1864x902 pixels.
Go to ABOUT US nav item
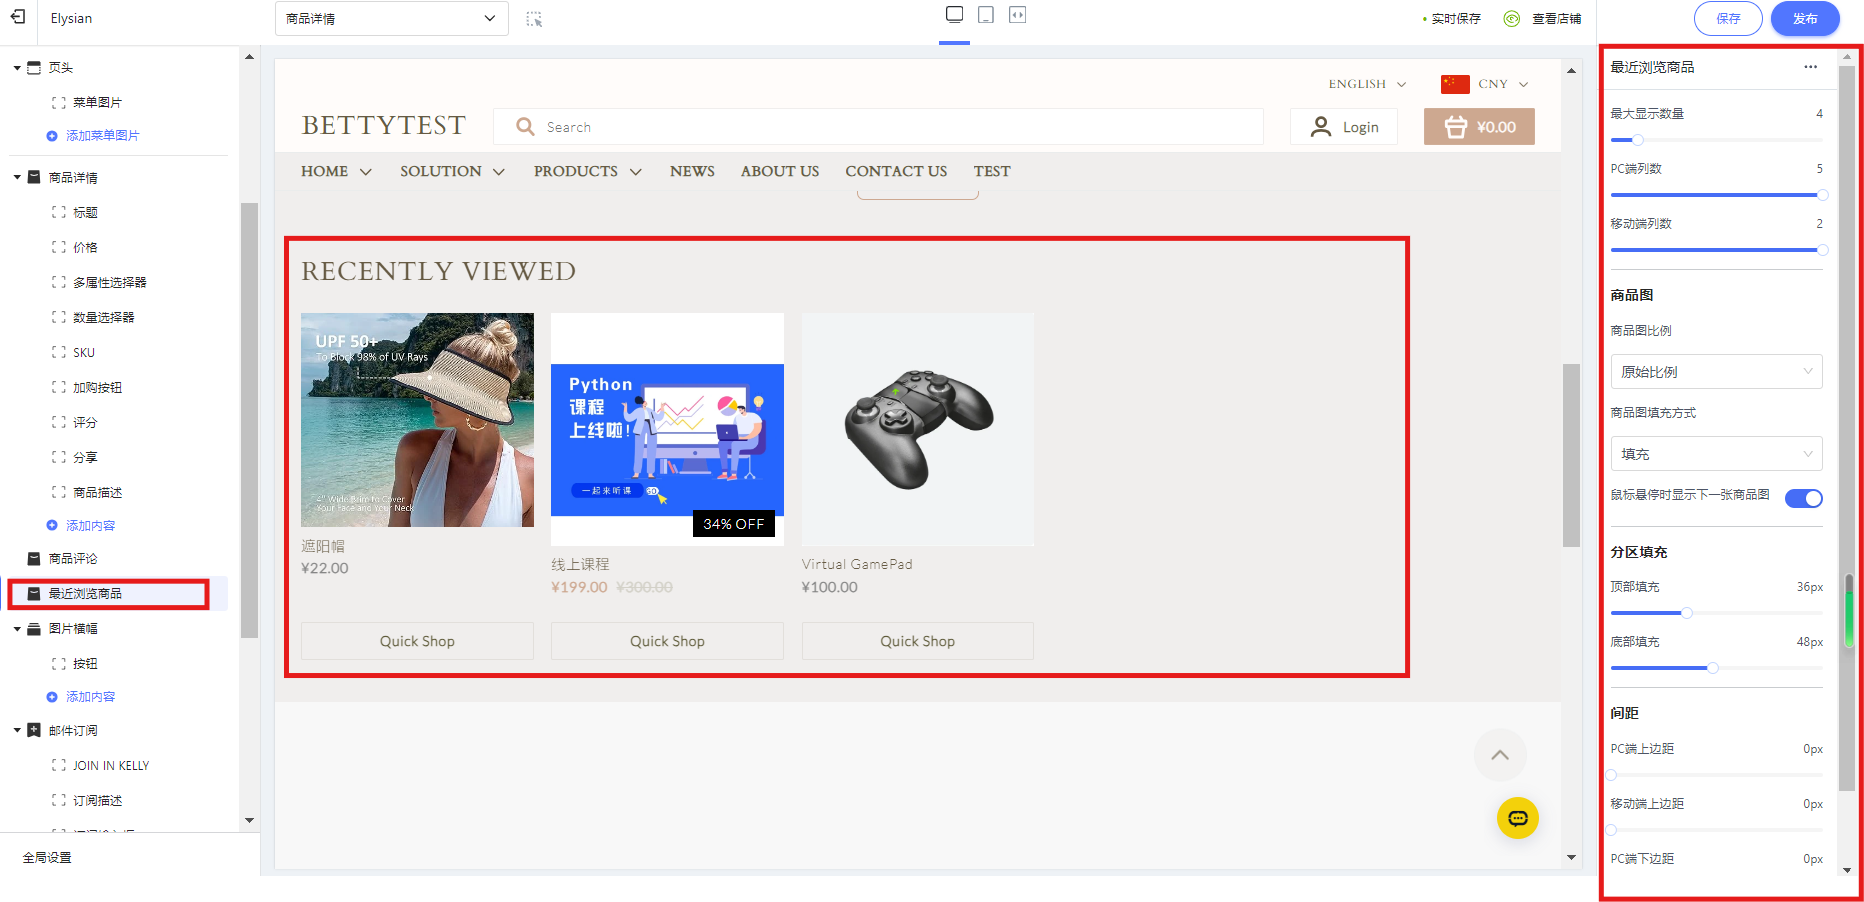[780, 172]
